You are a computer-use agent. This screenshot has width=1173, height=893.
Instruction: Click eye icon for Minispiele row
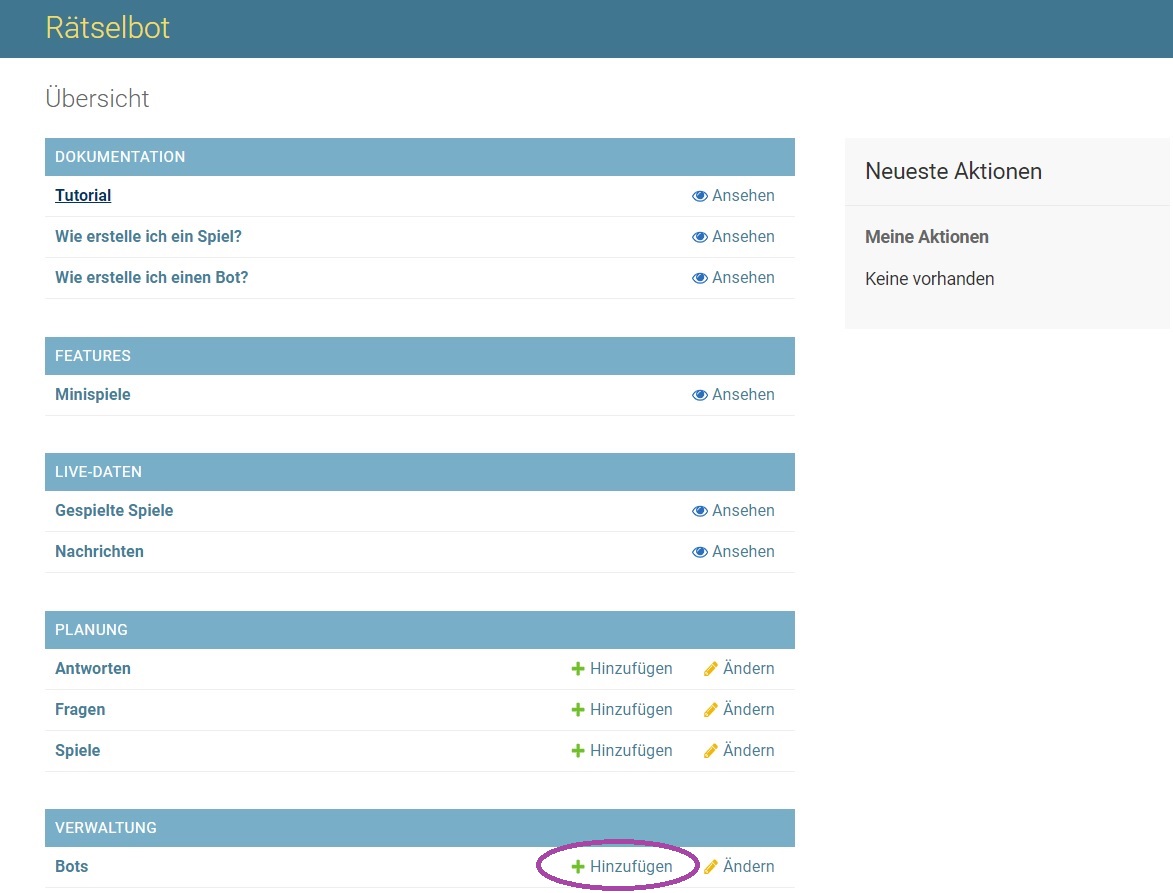point(699,395)
